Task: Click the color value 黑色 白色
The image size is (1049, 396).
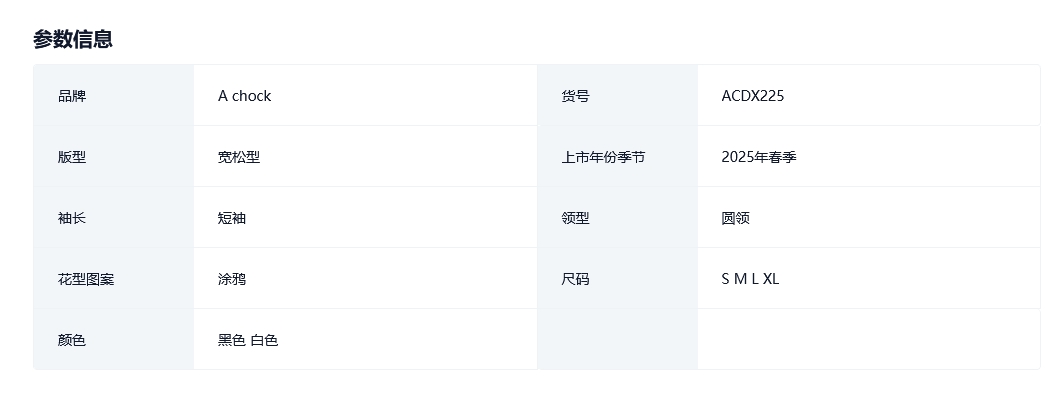Action: [x=248, y=340]
